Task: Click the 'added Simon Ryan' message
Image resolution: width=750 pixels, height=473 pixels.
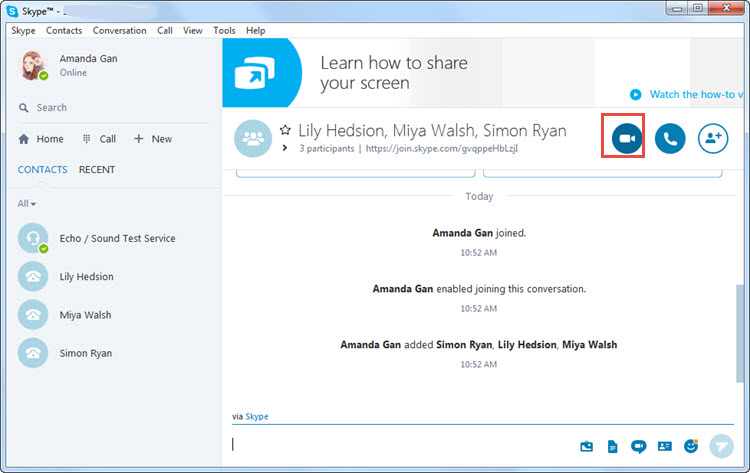Action: tap(478, 345)
